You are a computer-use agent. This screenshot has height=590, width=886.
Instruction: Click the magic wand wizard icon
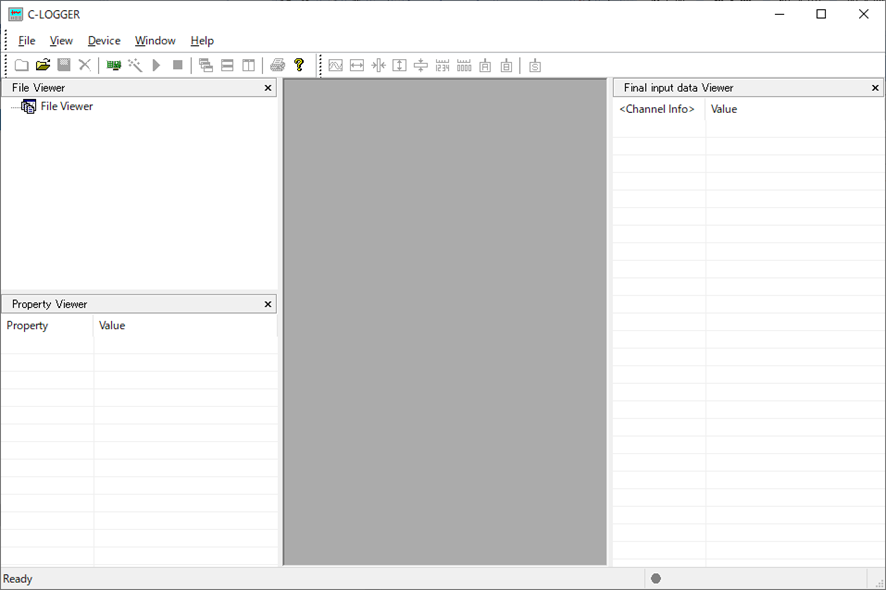135,65
